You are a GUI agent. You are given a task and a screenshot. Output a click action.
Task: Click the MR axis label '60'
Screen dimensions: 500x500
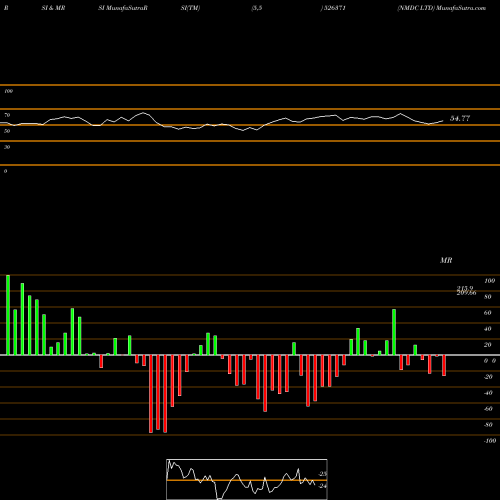click(488, 313)
